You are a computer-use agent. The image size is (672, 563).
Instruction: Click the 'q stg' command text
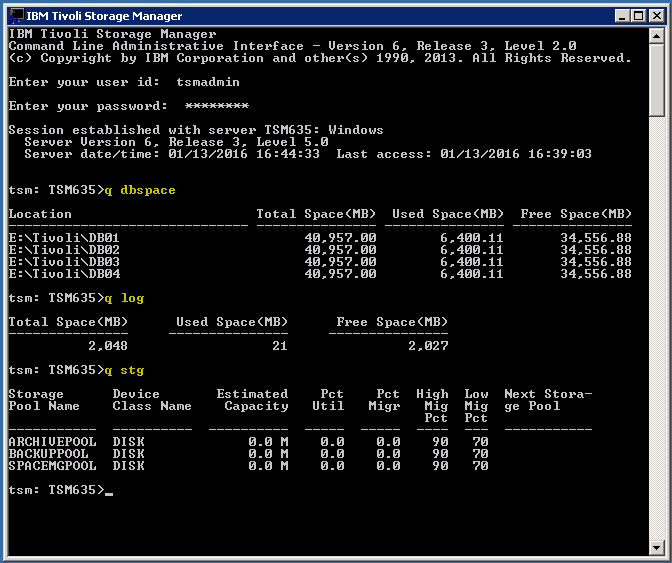pyautogui.click(x=124, y=370)
